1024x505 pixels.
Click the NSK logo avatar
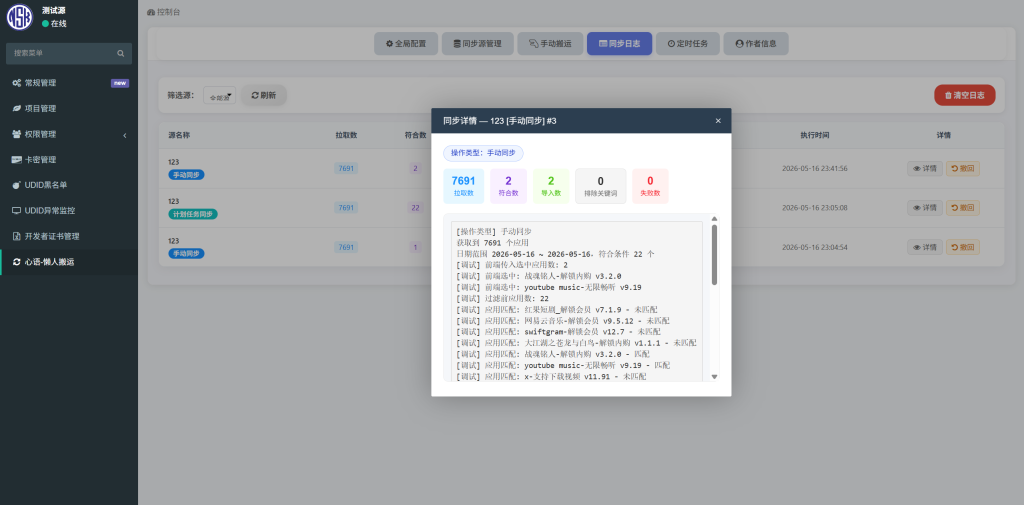pos(20,17)
